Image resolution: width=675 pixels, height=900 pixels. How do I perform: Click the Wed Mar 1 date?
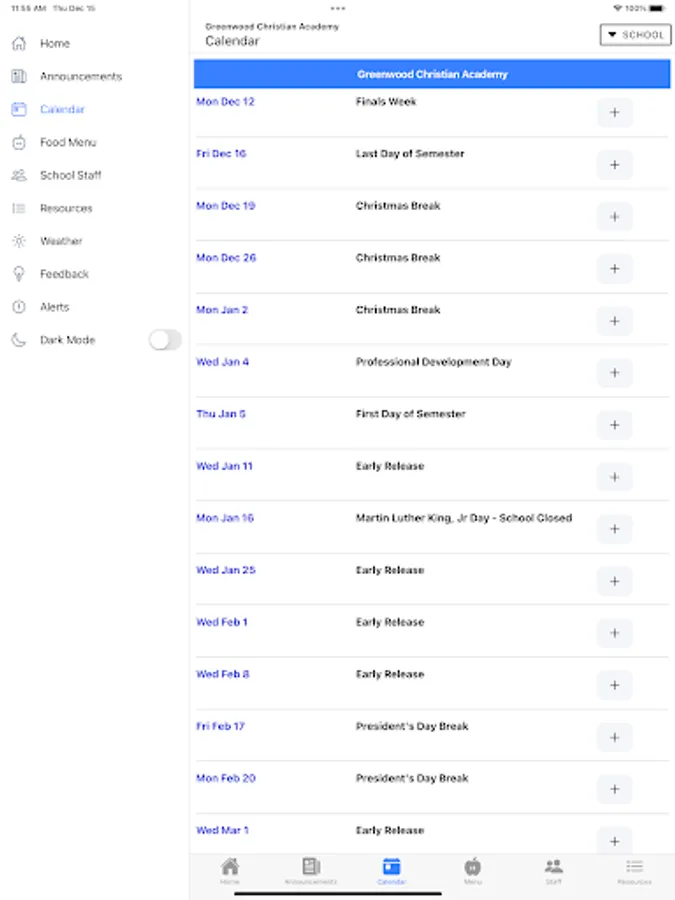(x=222, y=831)
